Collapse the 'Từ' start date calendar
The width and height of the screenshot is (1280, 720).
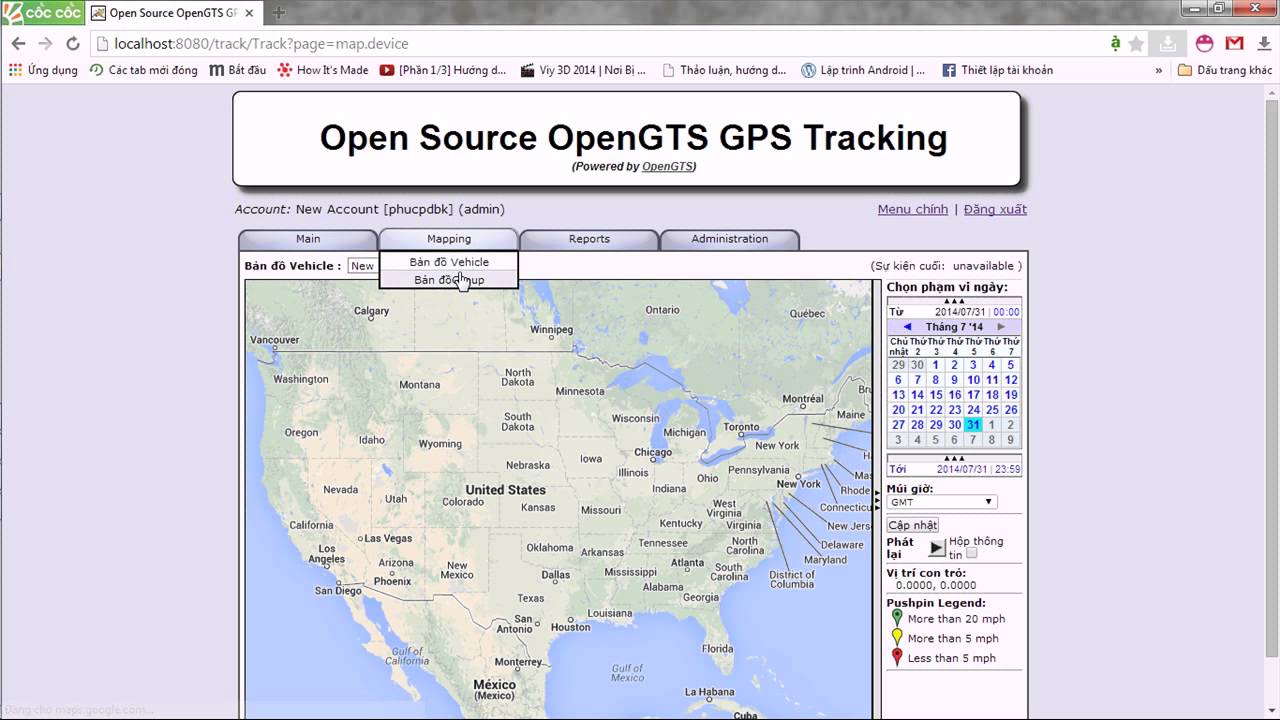point(954,301)
